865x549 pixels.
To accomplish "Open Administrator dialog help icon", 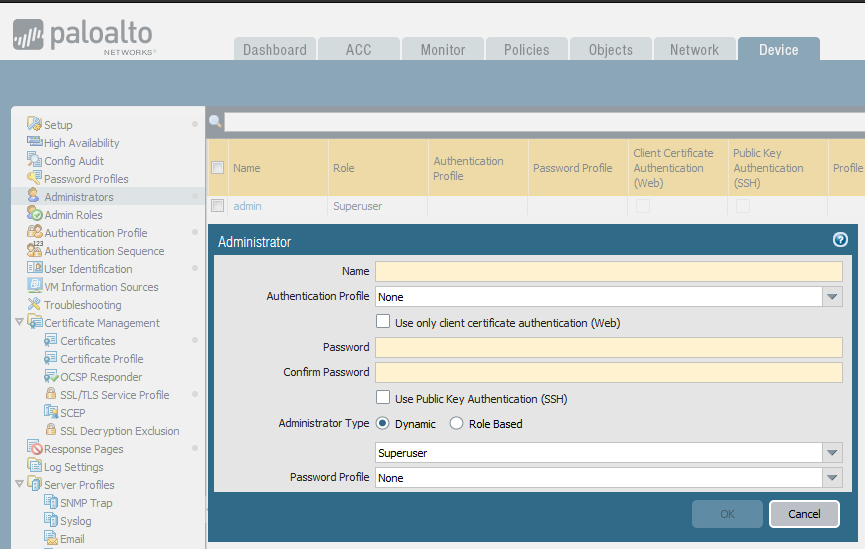I will (840, 239).
